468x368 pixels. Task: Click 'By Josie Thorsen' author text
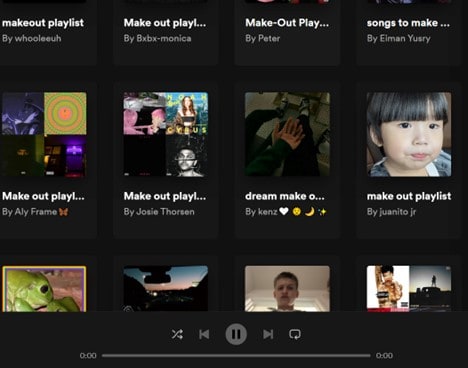coord(159,212)
